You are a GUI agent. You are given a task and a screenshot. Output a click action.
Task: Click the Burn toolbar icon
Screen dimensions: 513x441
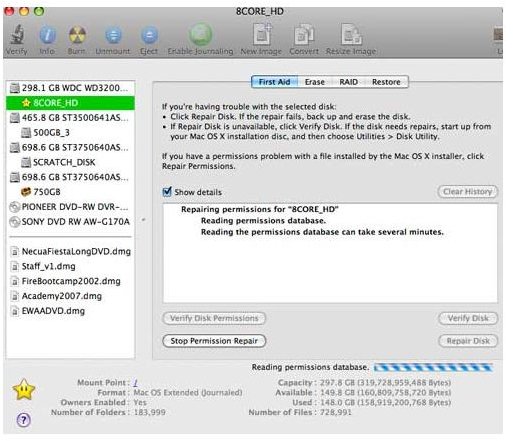pyautogui.click(x=77, y=35)
